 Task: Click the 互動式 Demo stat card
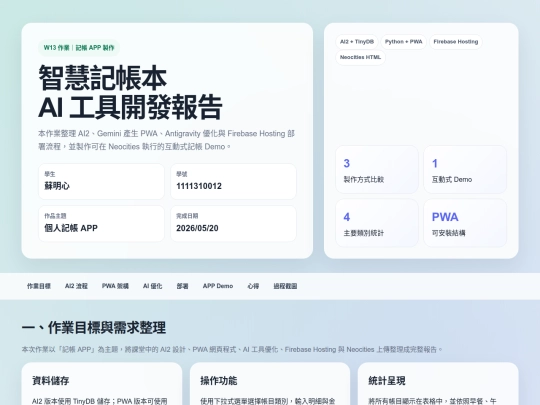click(465, 169)
